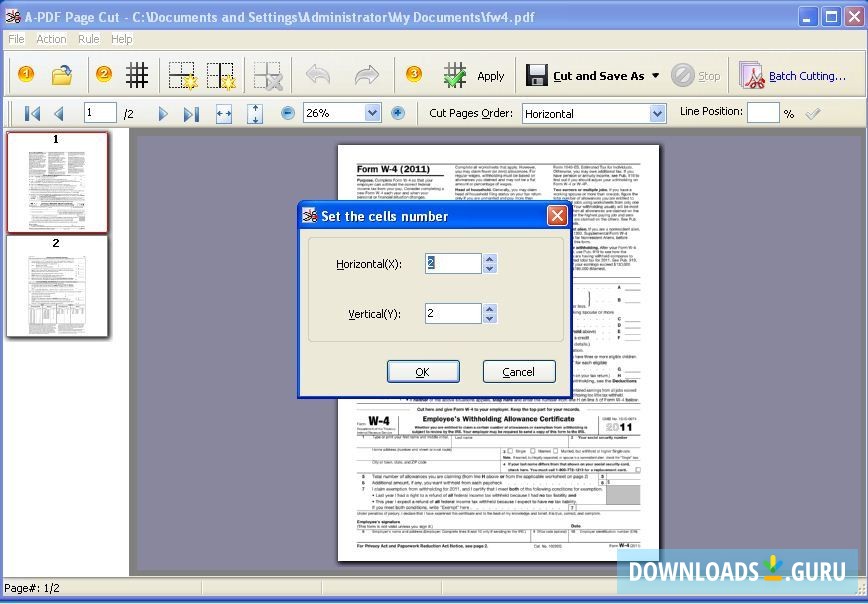Image resolution: width=868 pixels, height=604 pixels.
Task: Increase the Vertical(Y) cell count
Action: (489, 308)
